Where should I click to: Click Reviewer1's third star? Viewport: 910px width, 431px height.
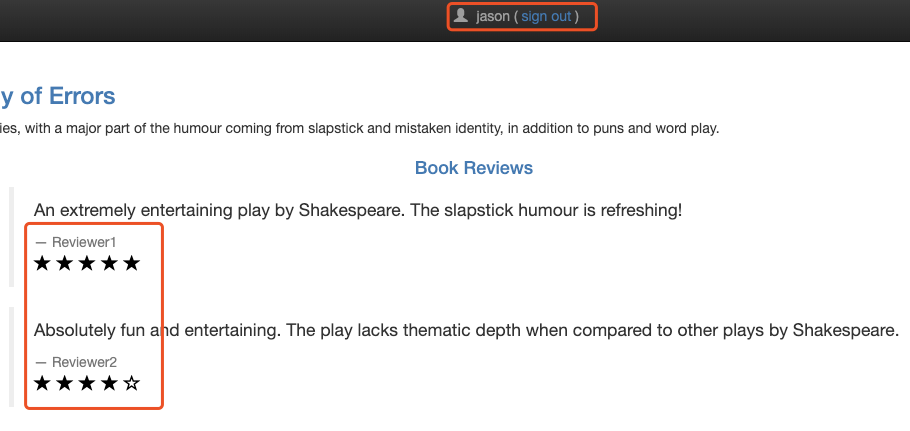coord(87,263)
